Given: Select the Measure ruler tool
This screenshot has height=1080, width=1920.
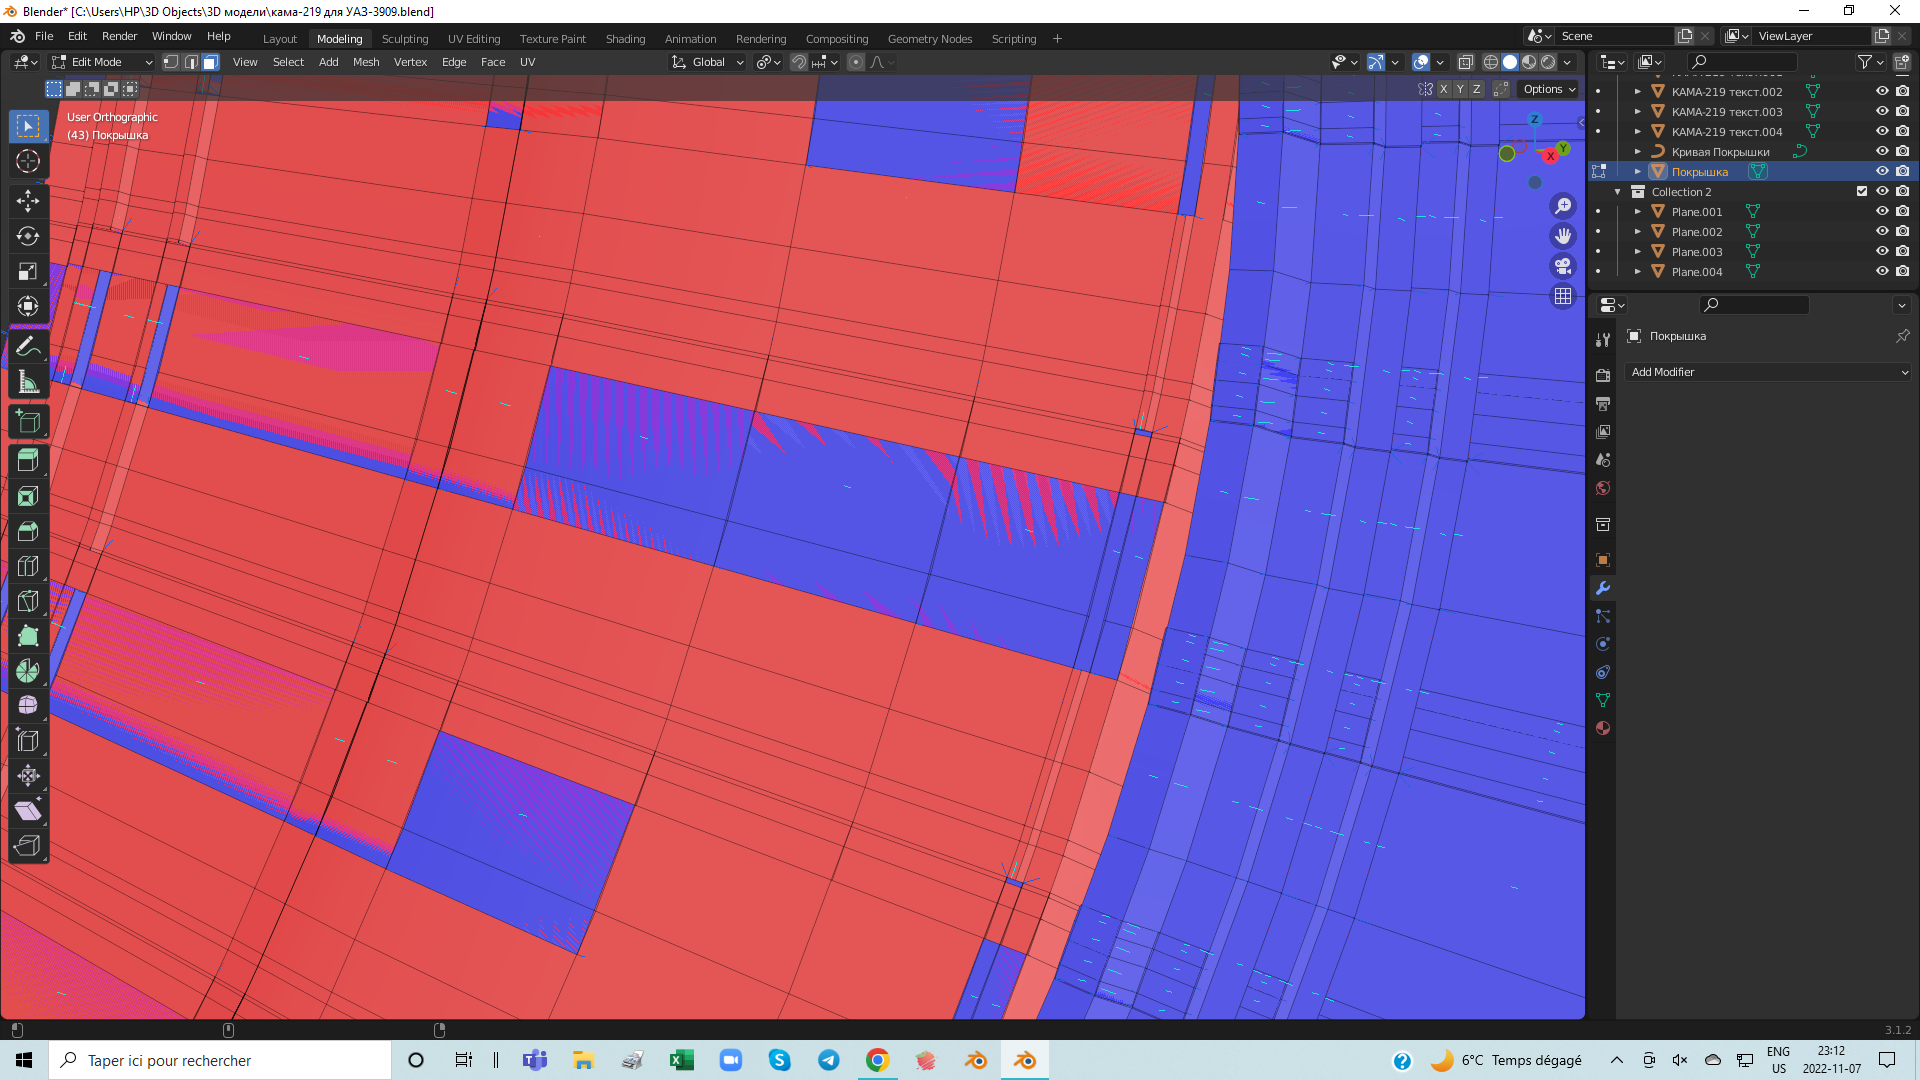Looking at the screenshot, I should coord(28,382).
